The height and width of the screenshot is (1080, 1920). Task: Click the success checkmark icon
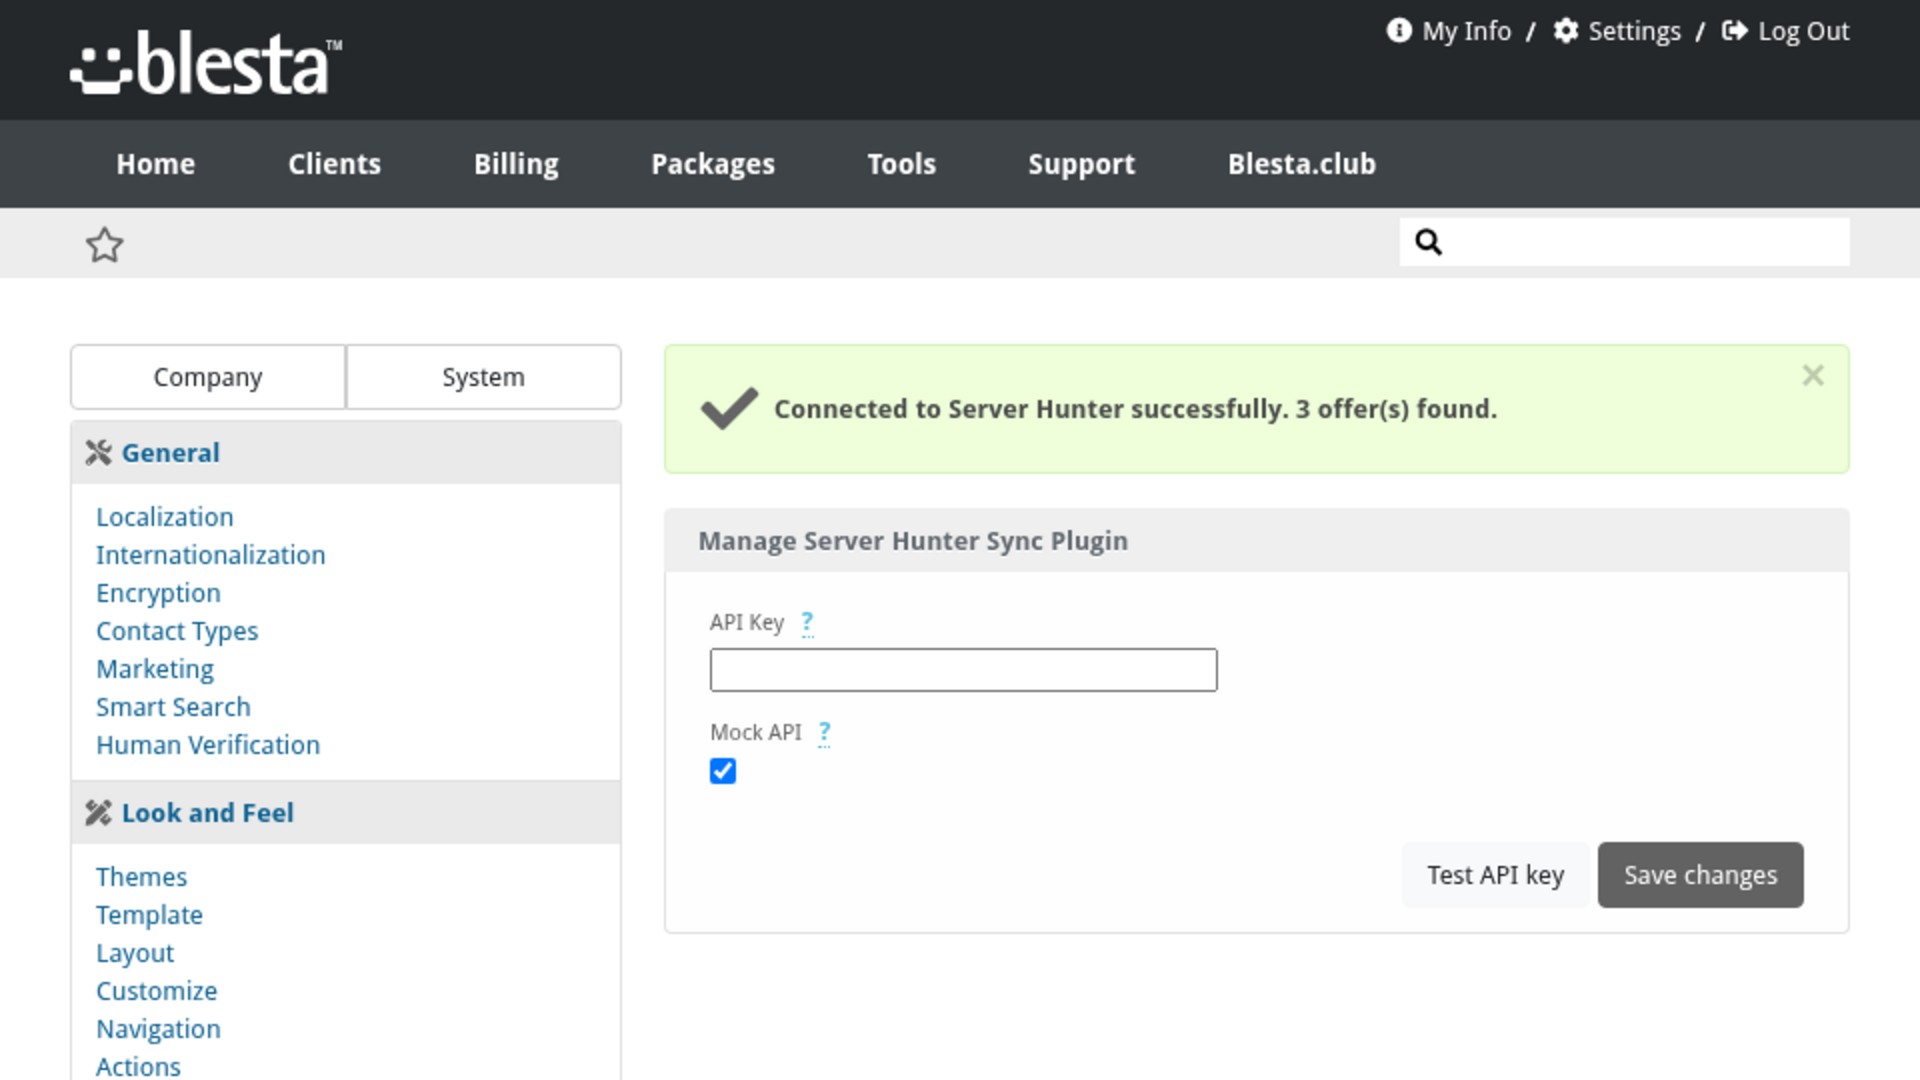click(729, 409)
